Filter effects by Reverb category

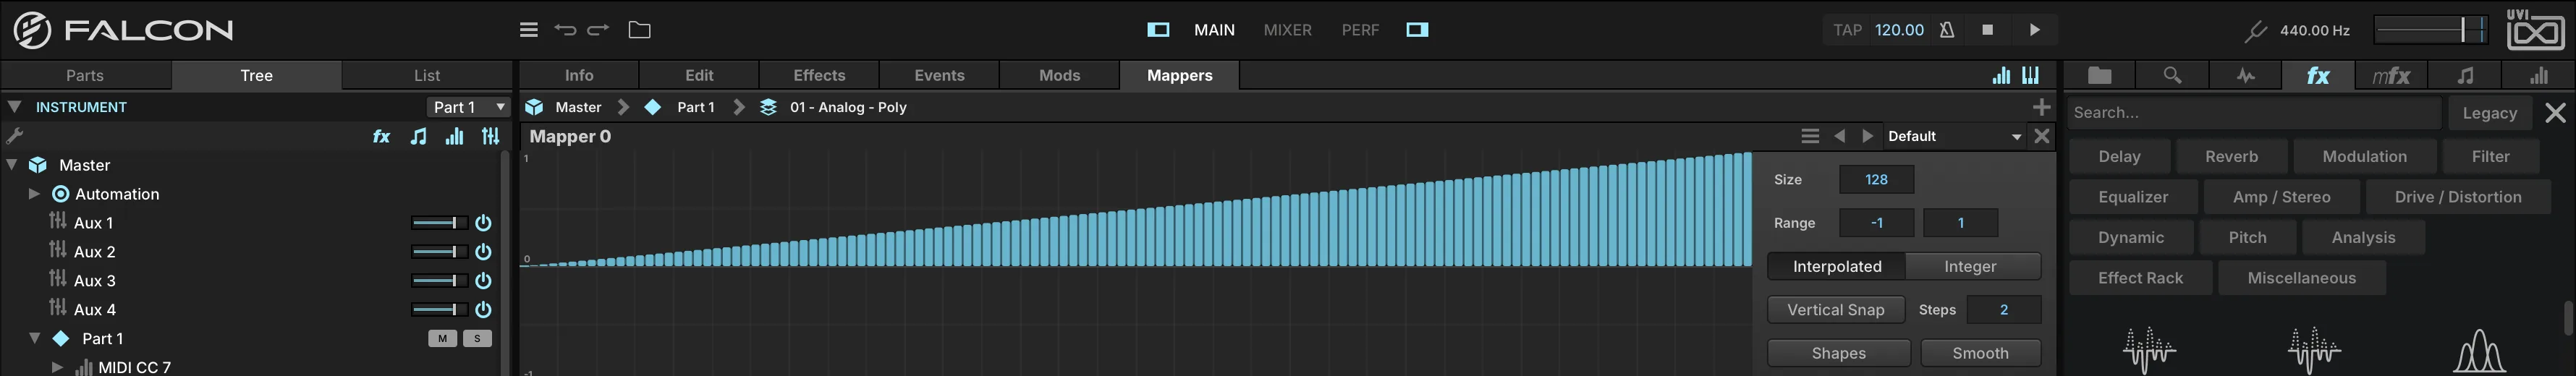[2231, 156]
